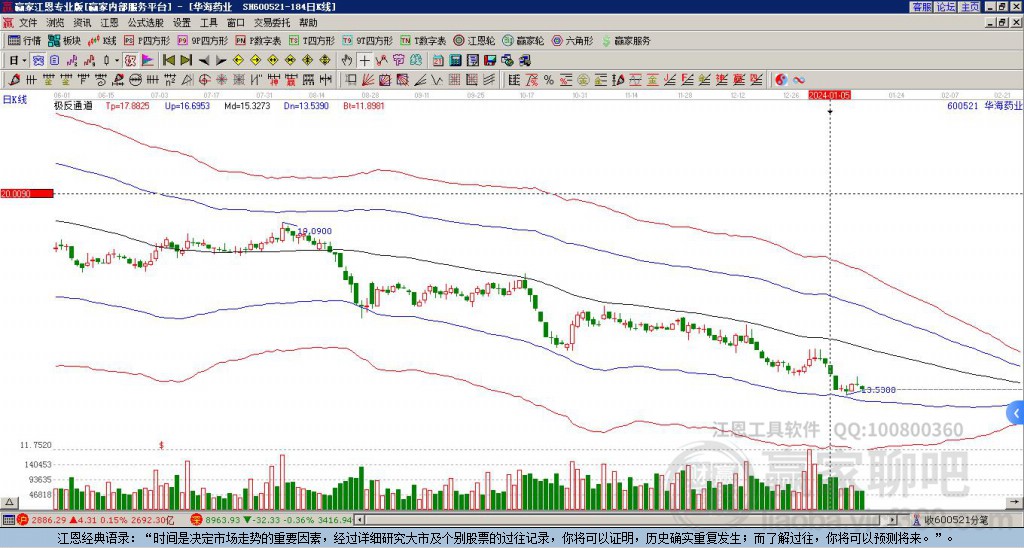Click the 20.0090 red price label
This screenshot has height=548, width=1024.
point(26,194)
